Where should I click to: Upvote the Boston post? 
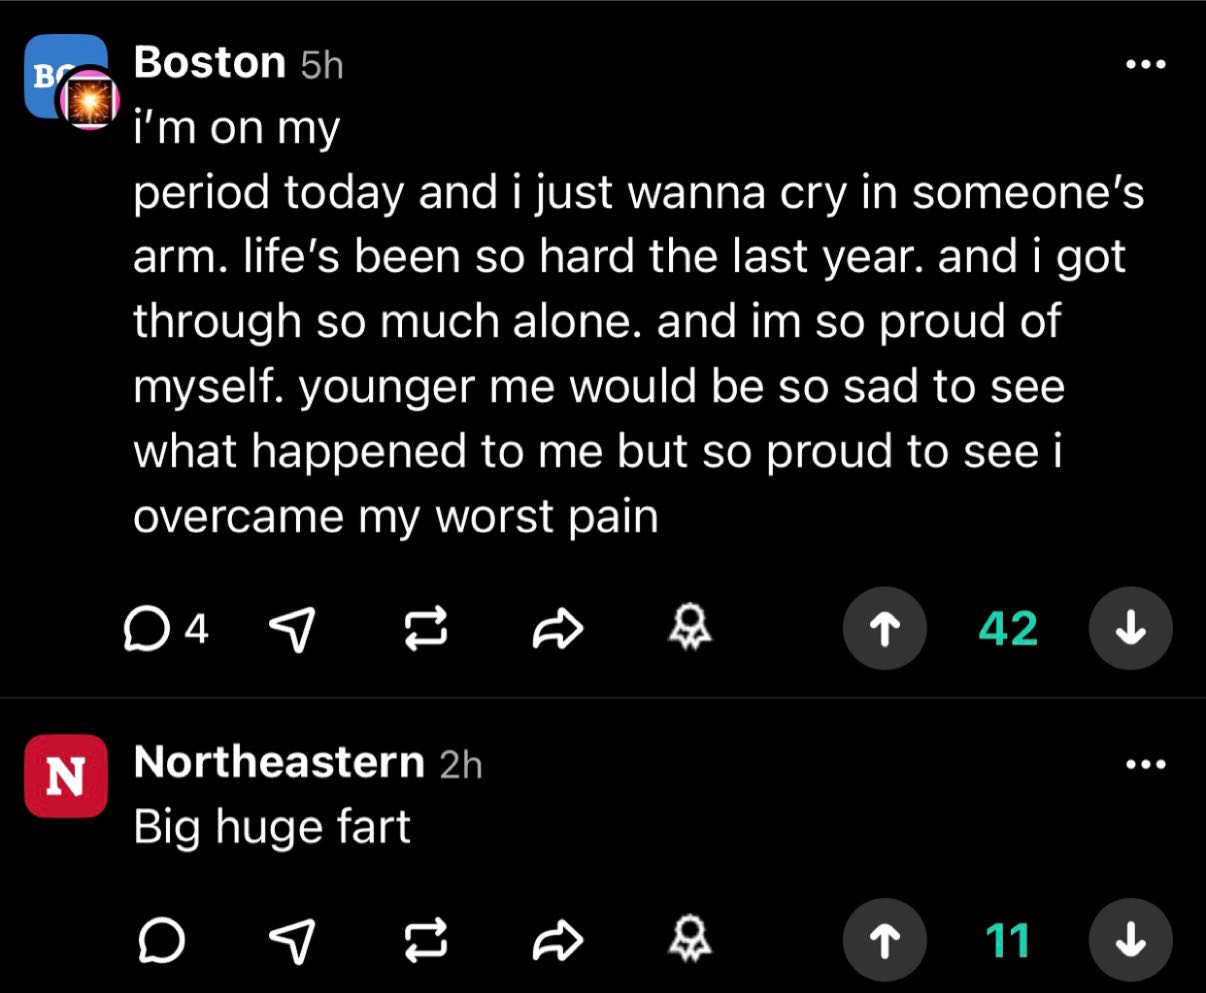(x=885, y=628)
